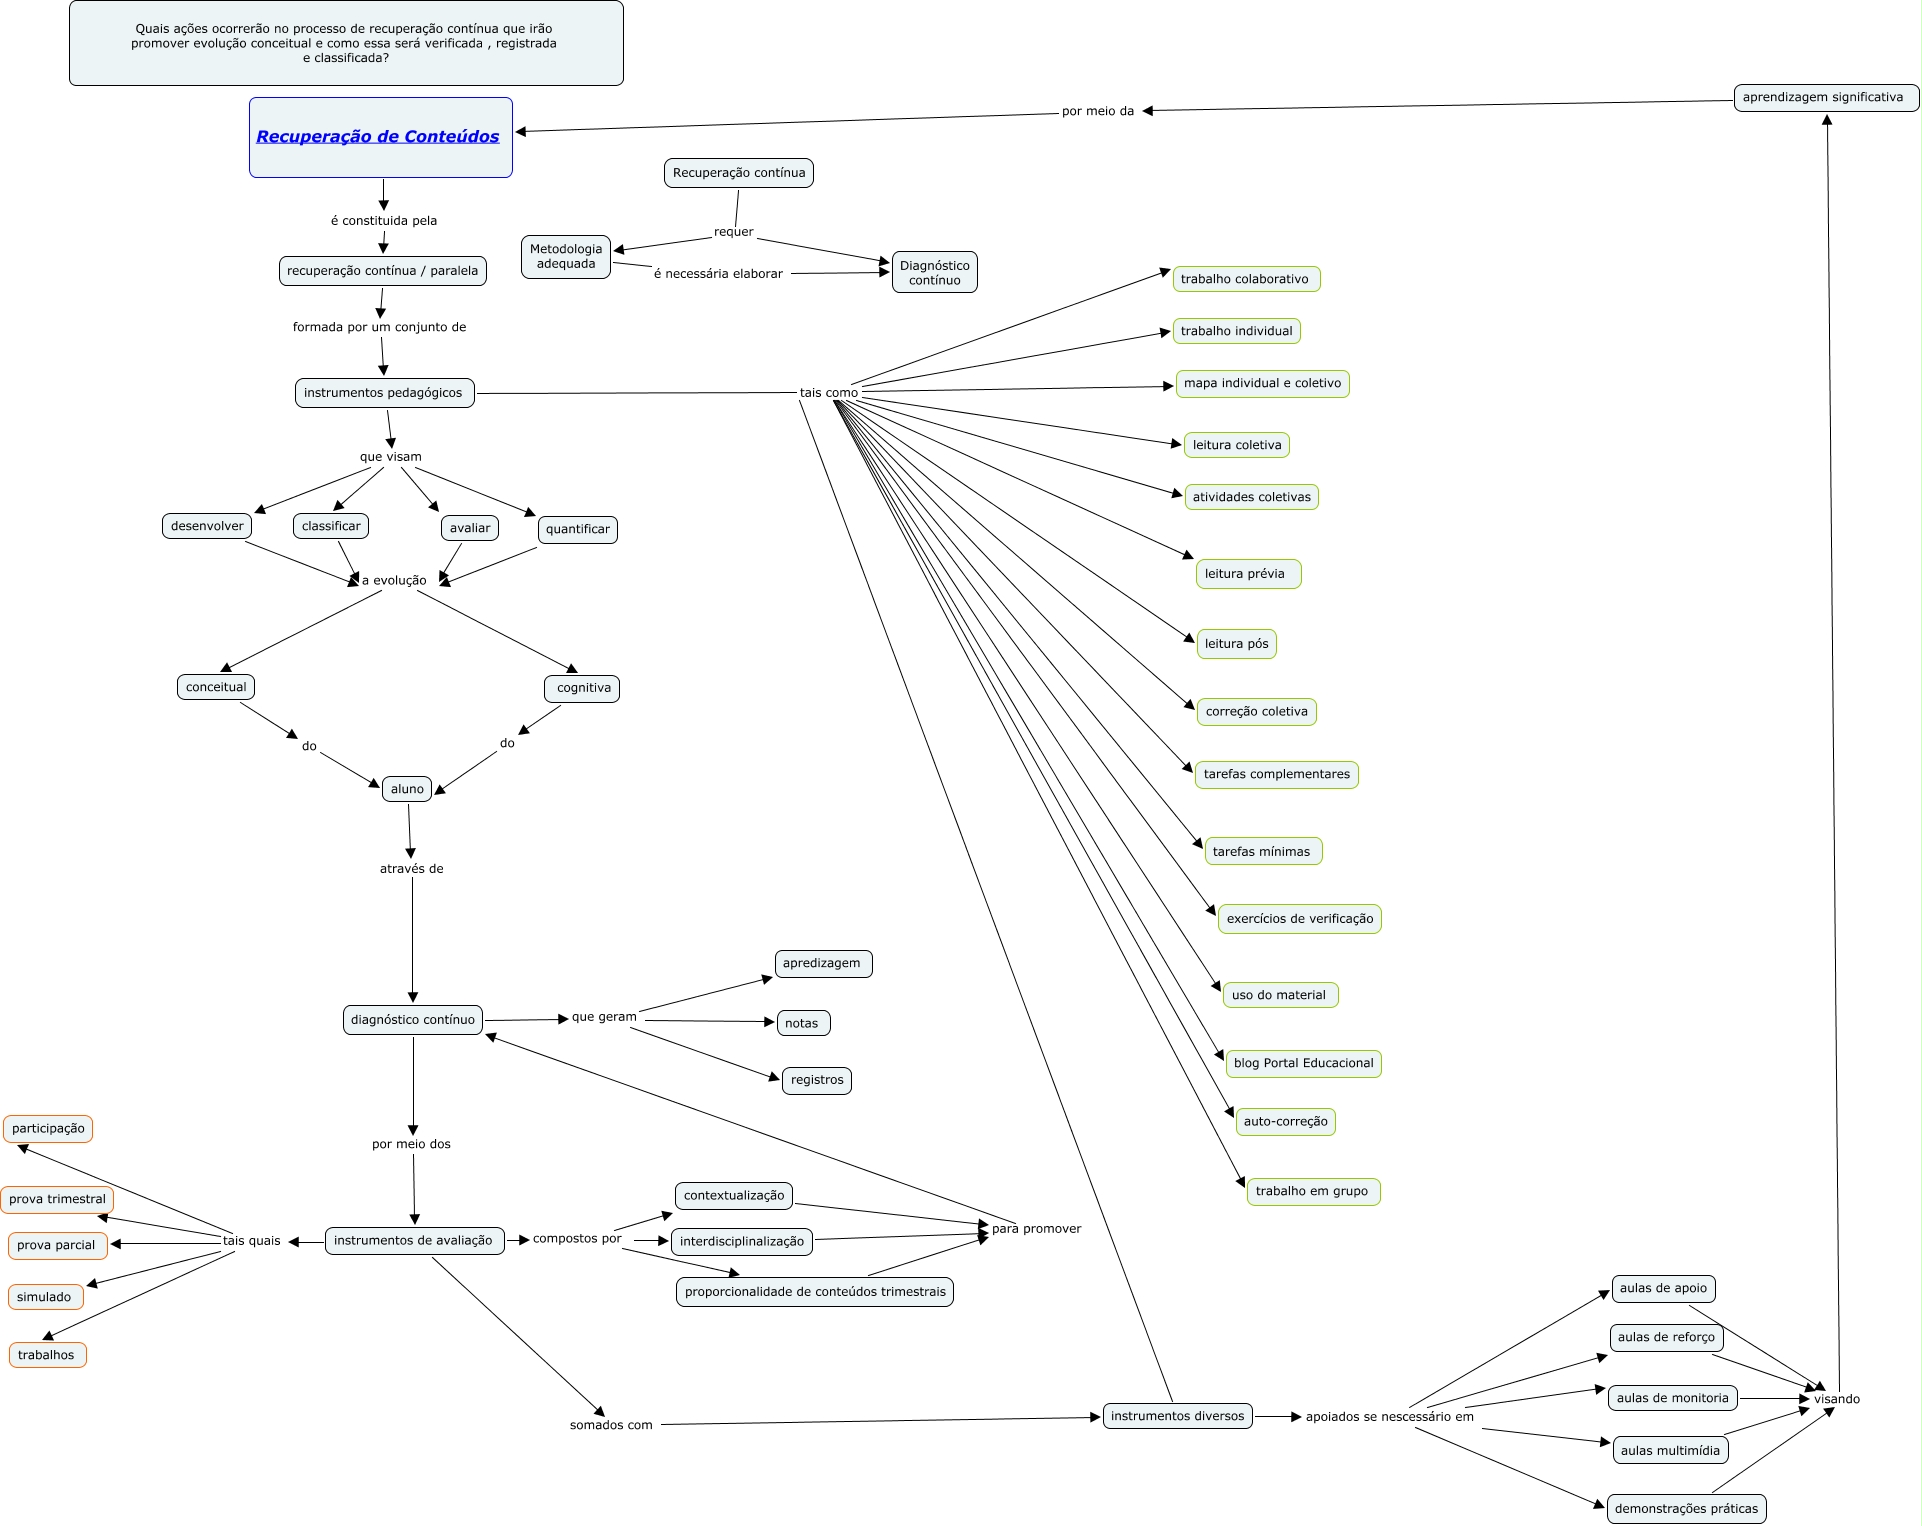Click the 'aulas de monitoria' node
This screenshot has height=1526, width=1922.
[x=1672, y=1398]
